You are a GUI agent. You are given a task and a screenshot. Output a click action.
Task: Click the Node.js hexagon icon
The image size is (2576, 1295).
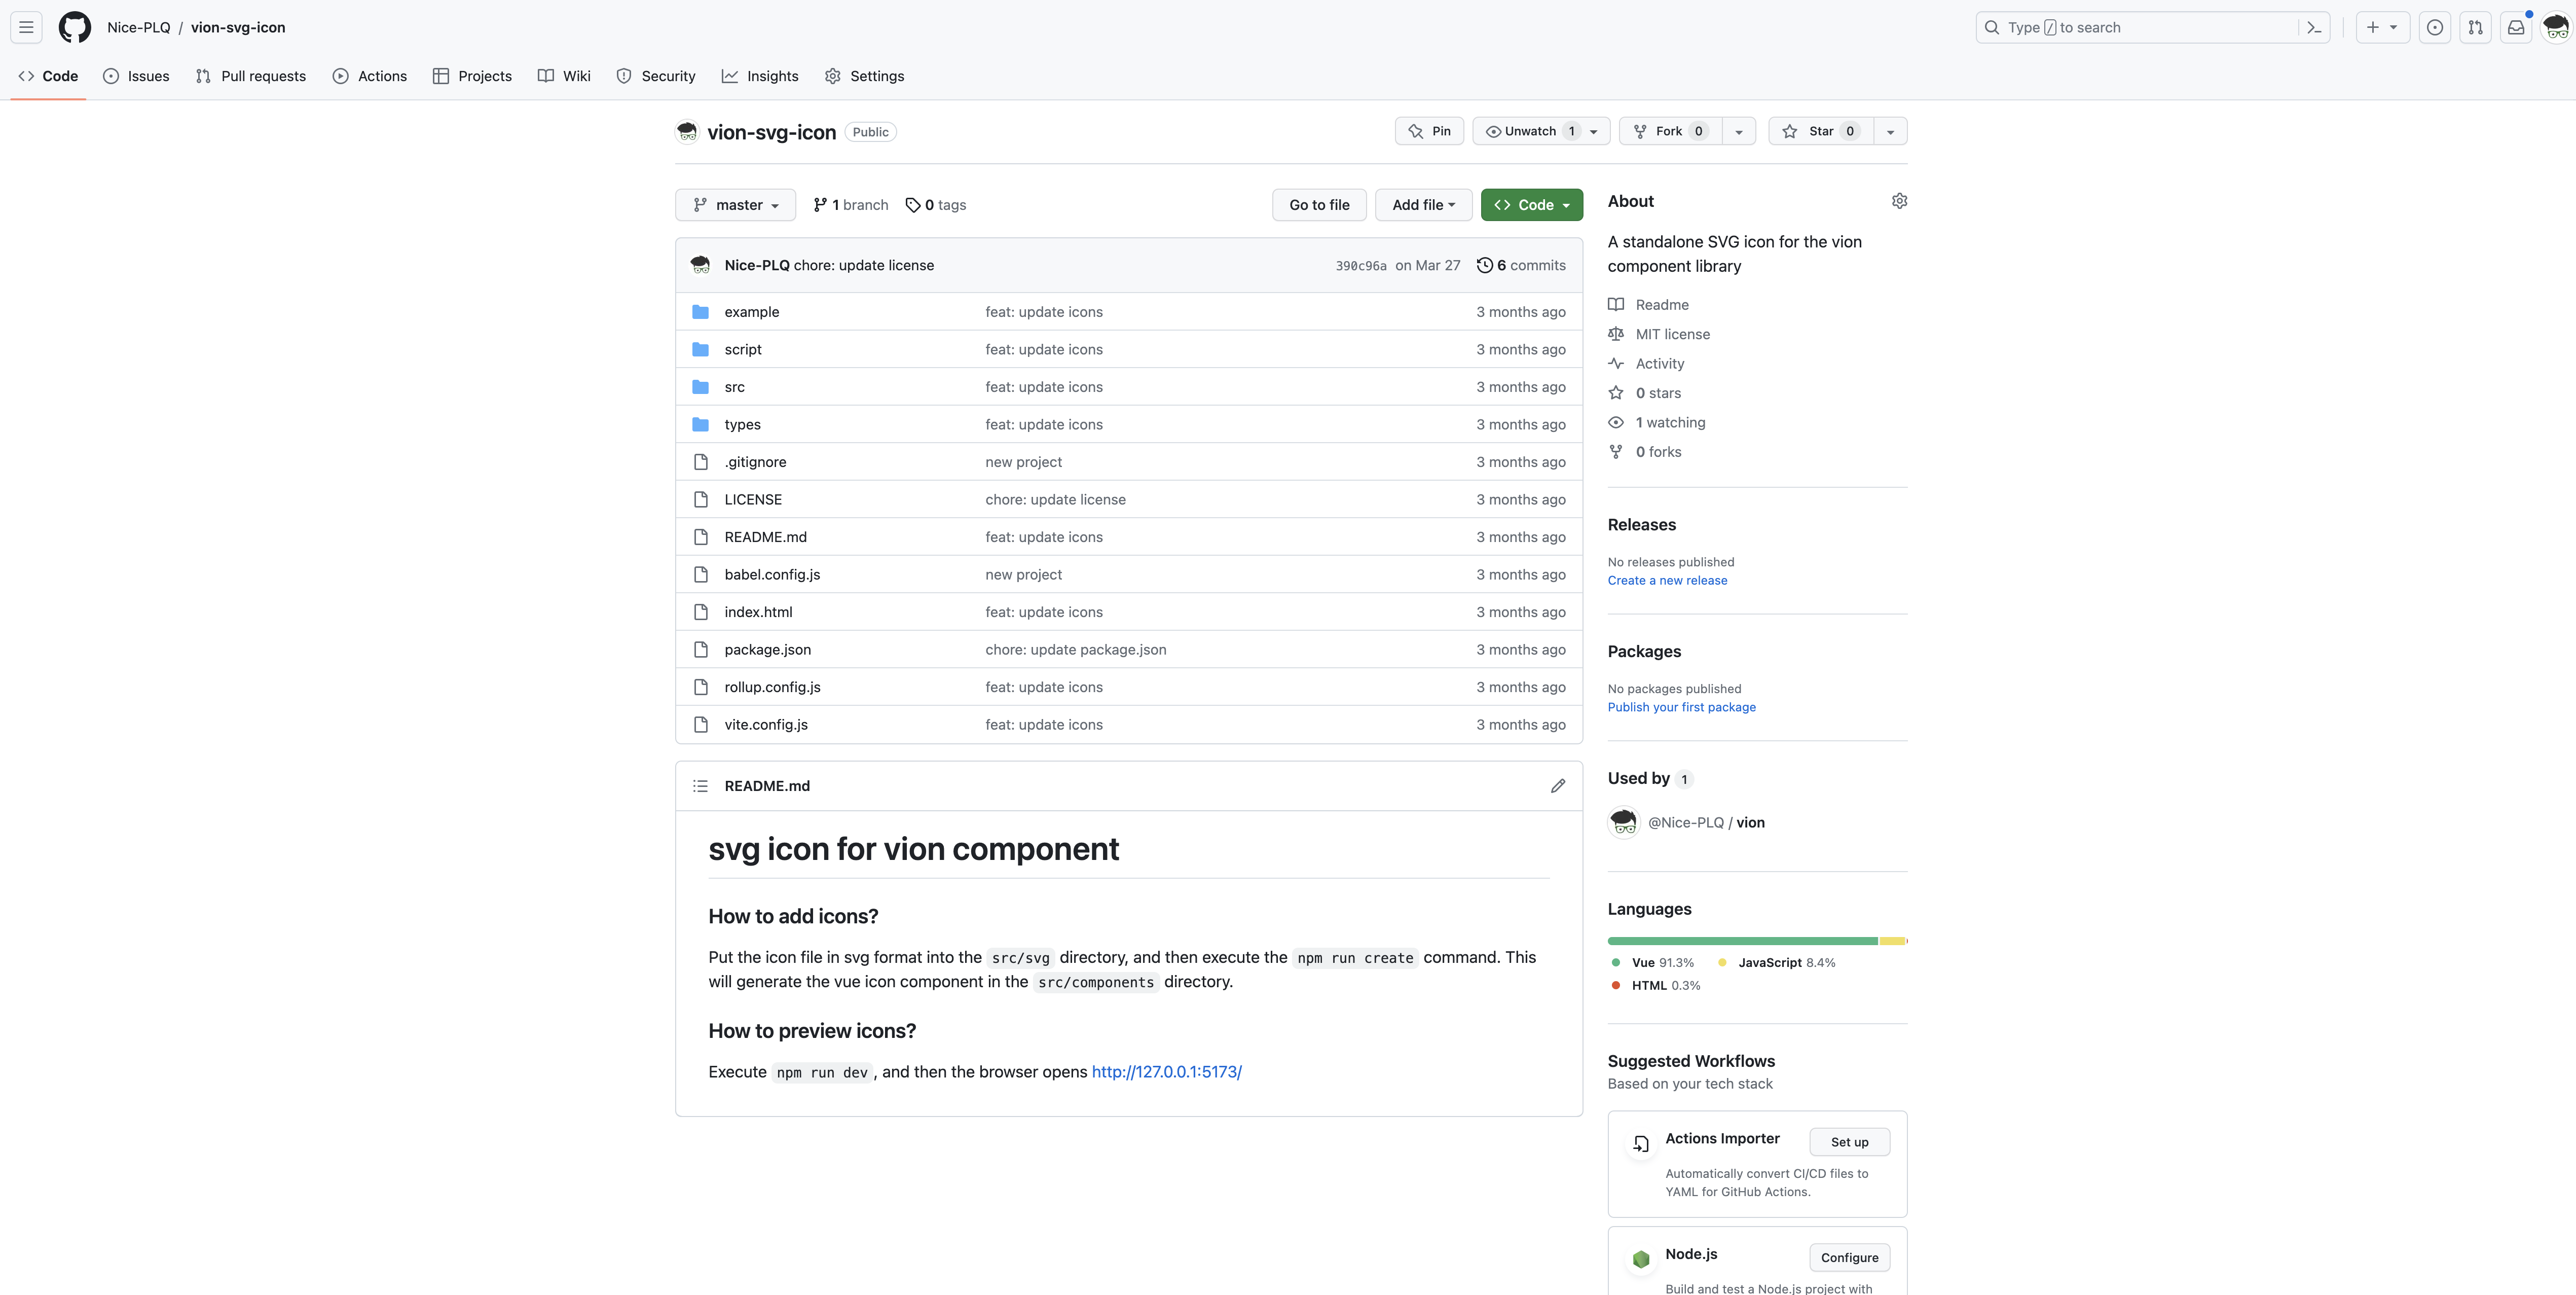(1641, 1259)
